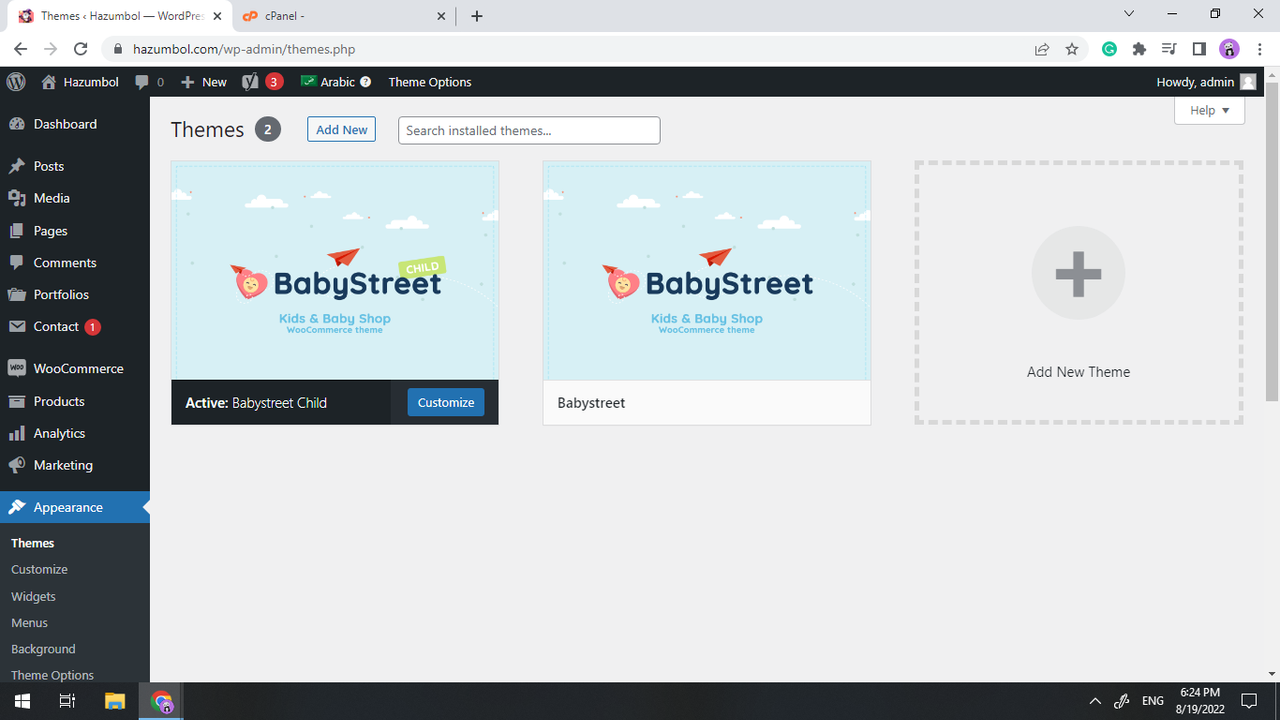This screenshot has width=1280, height=720.
Task: View site information padlock icon
Action: point(119,48)
